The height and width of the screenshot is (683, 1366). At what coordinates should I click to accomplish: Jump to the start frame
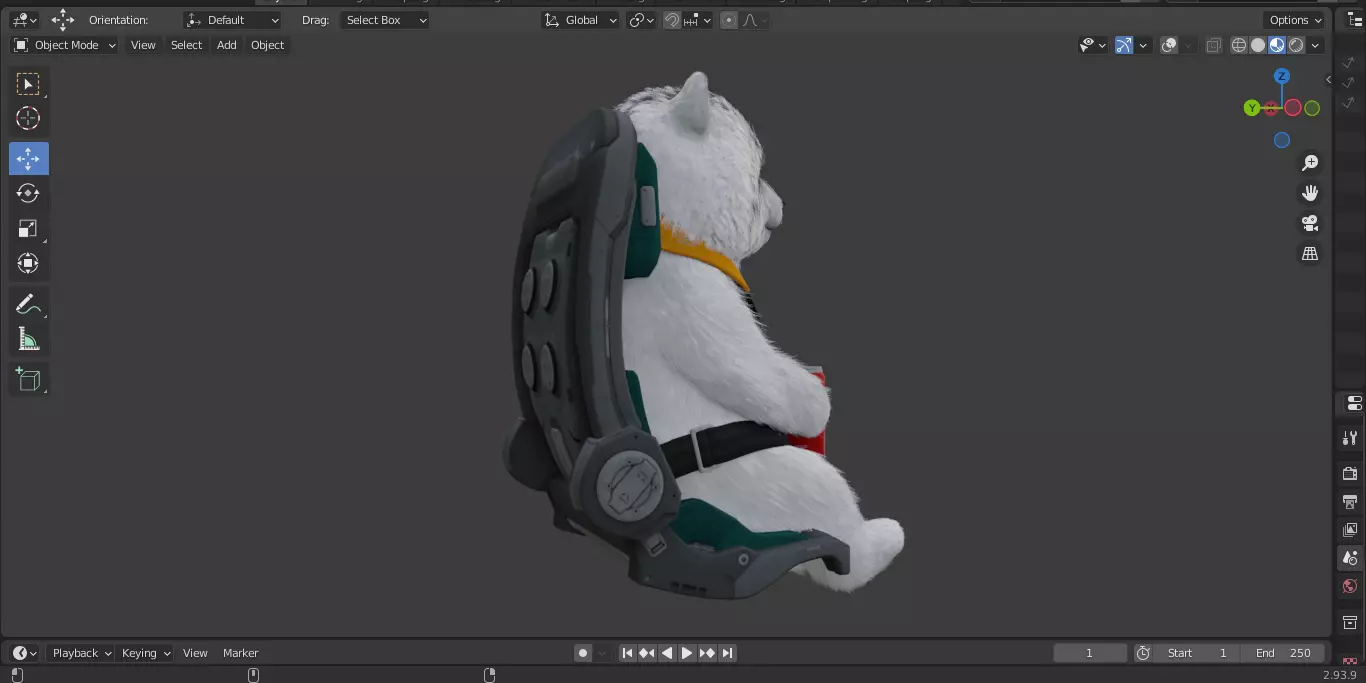point(627,653)
